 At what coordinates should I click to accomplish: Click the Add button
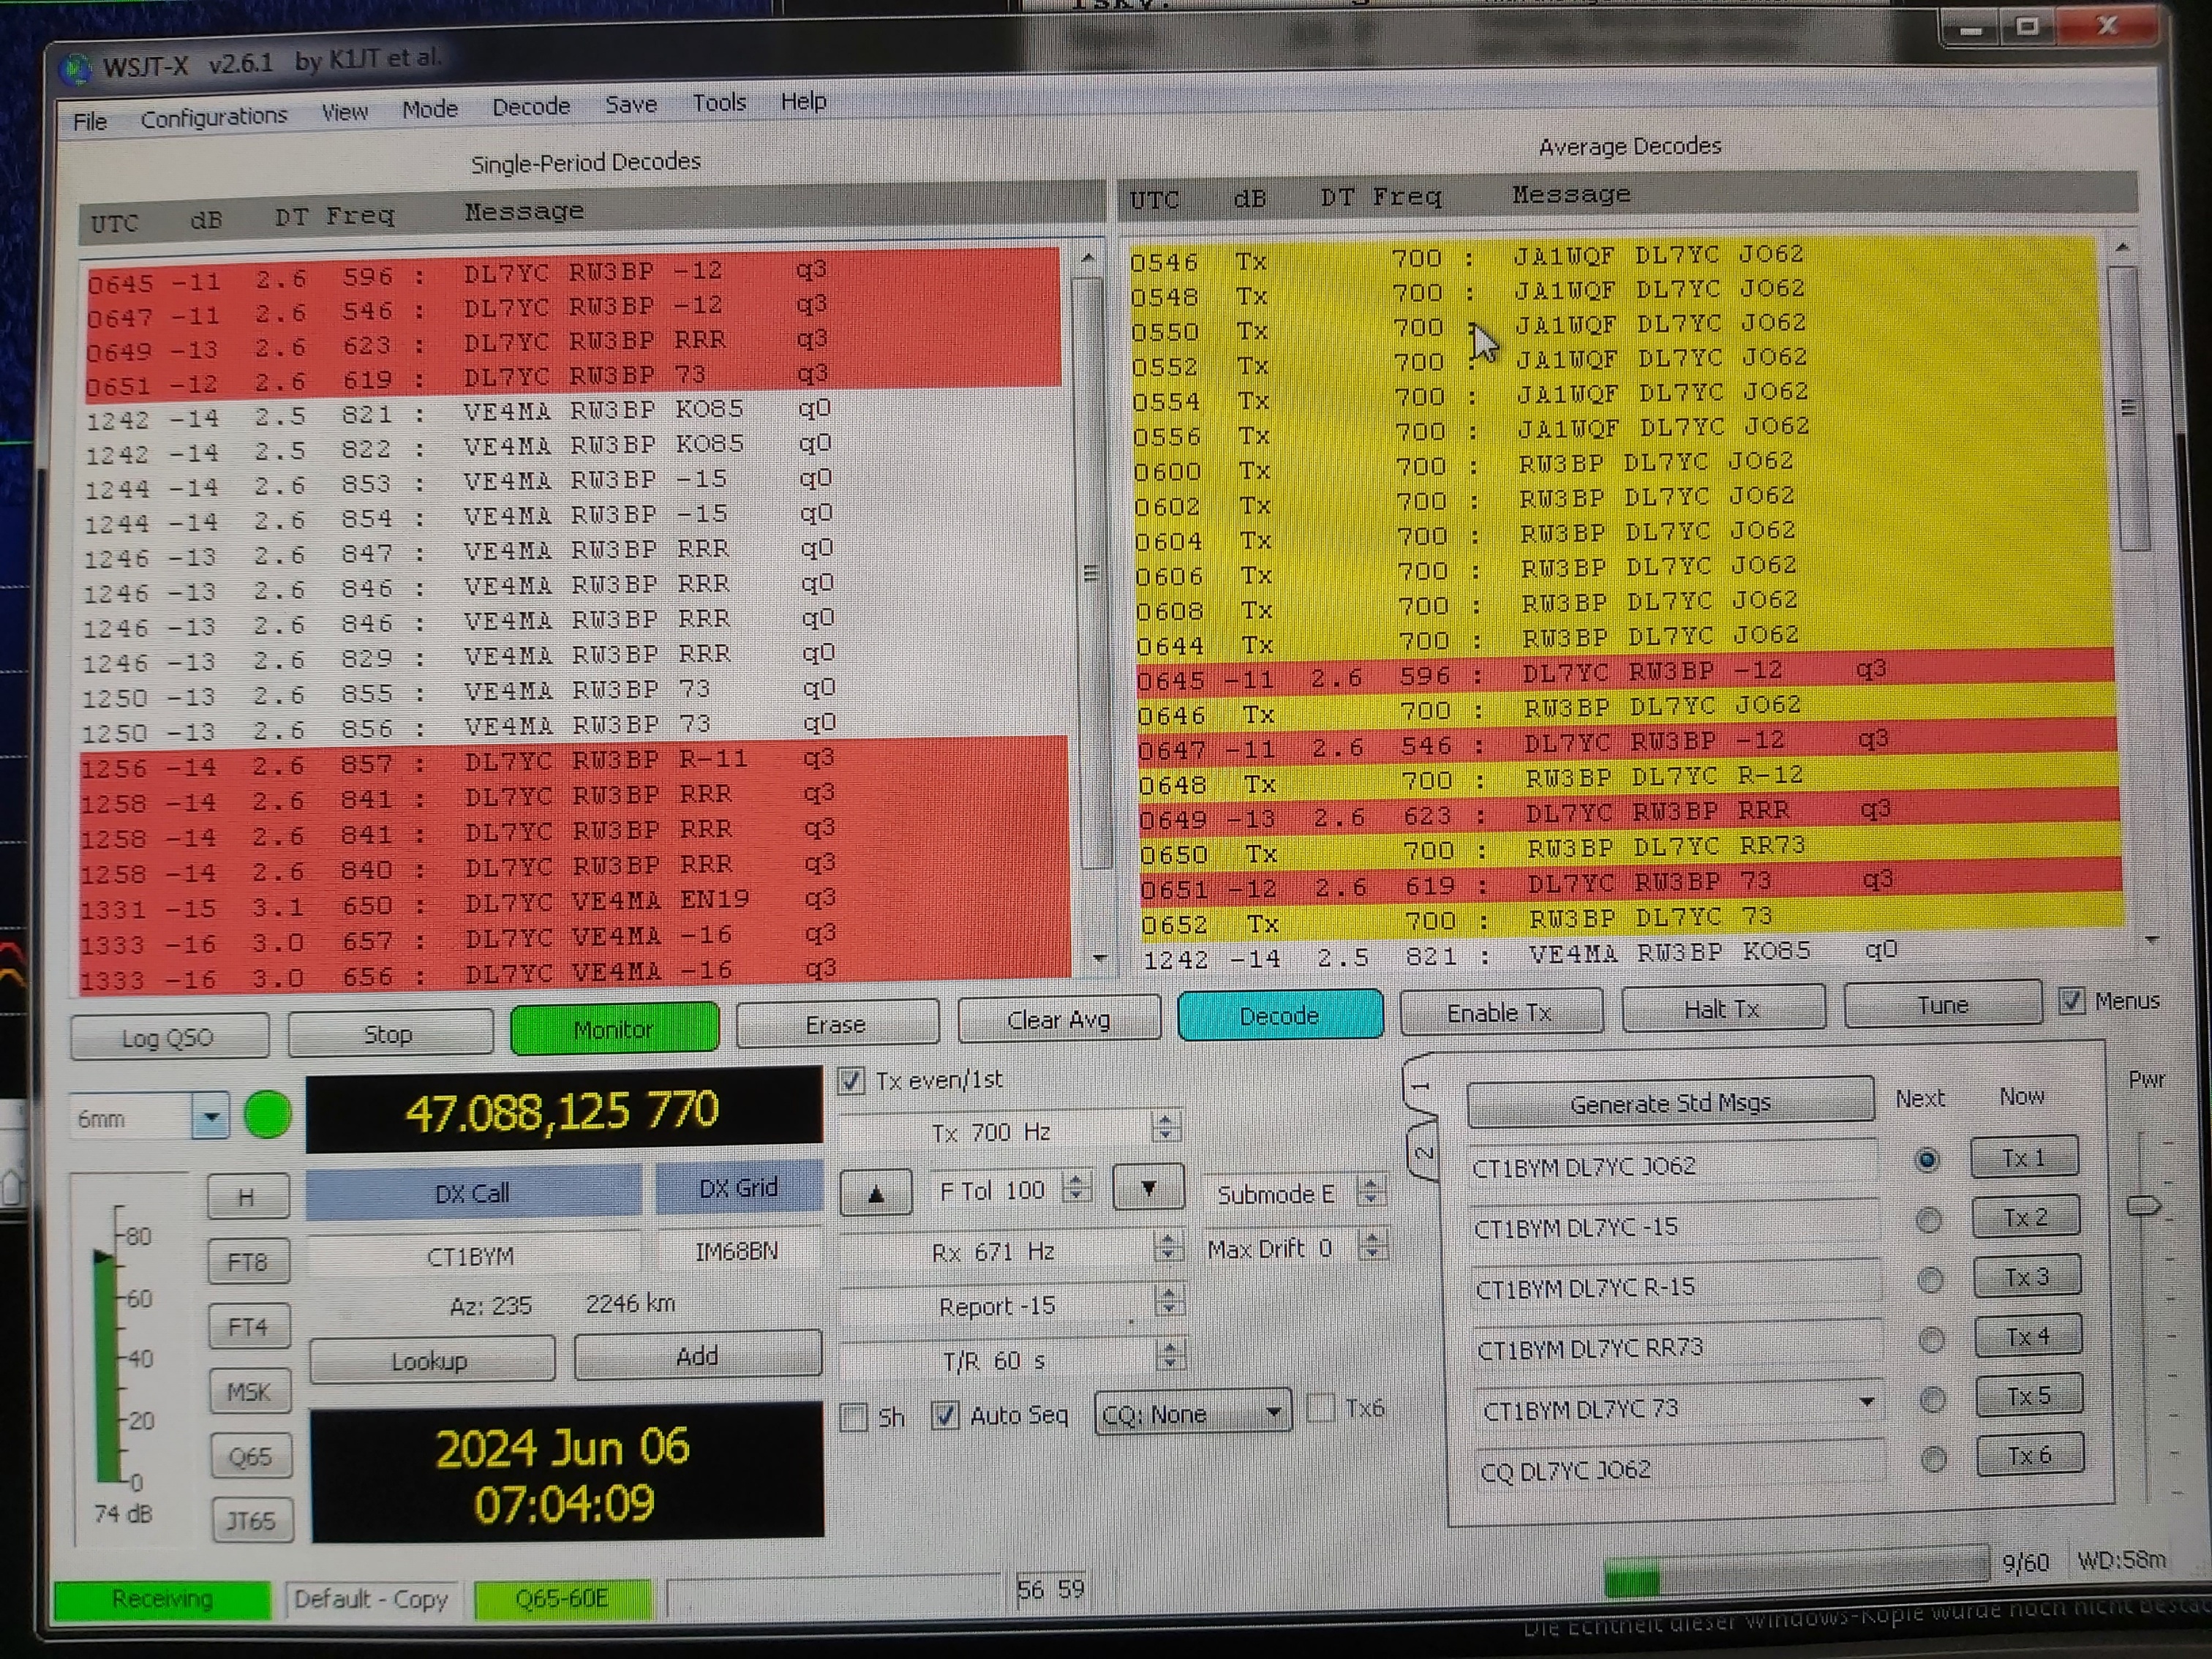[697, 1356]
